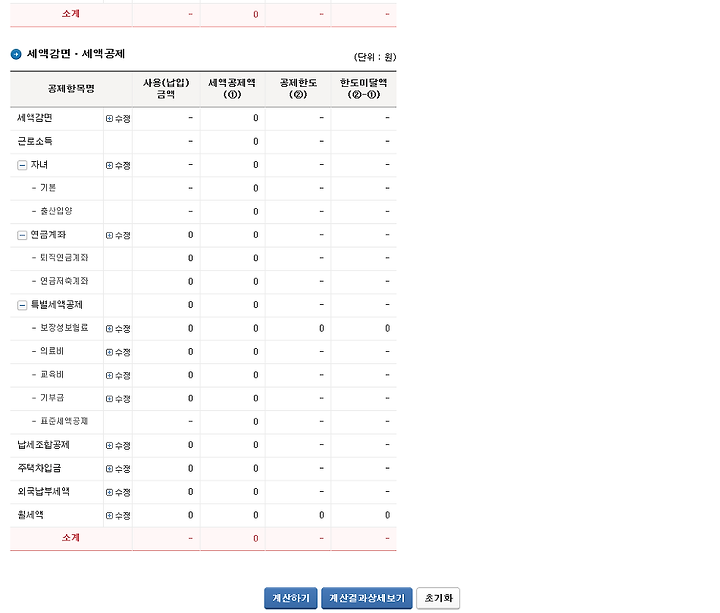Click the 공제한도 column header
Viewport: 720px width, 613px height.
[x=298, y=89]
